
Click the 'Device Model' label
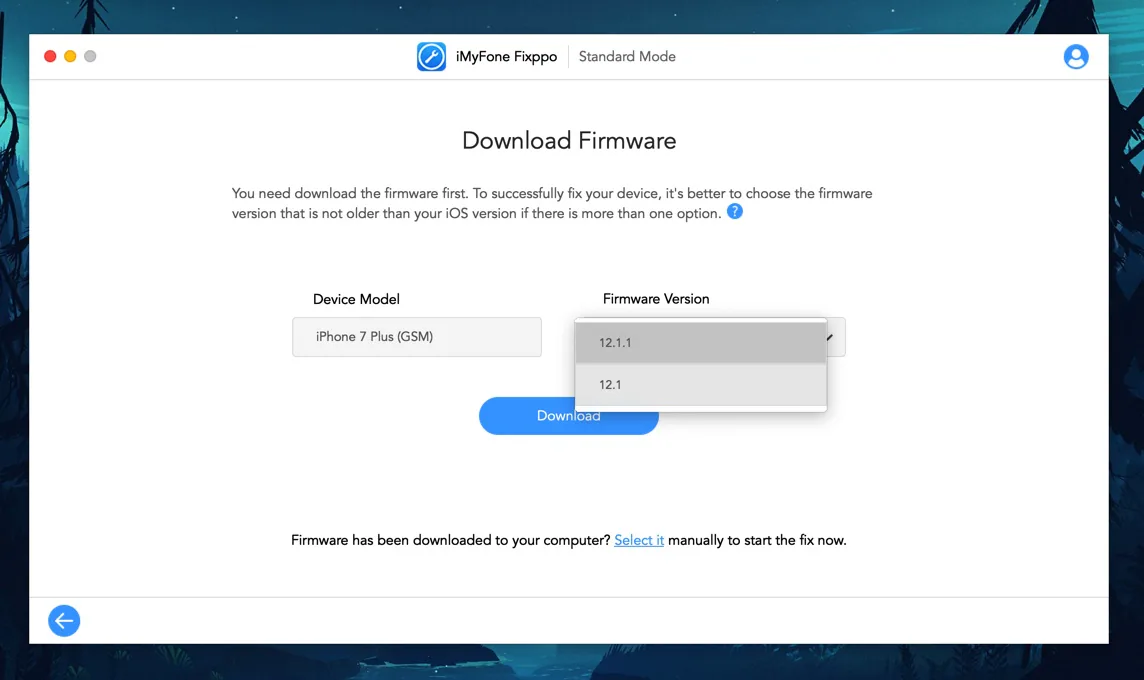[x=356, y=299]
